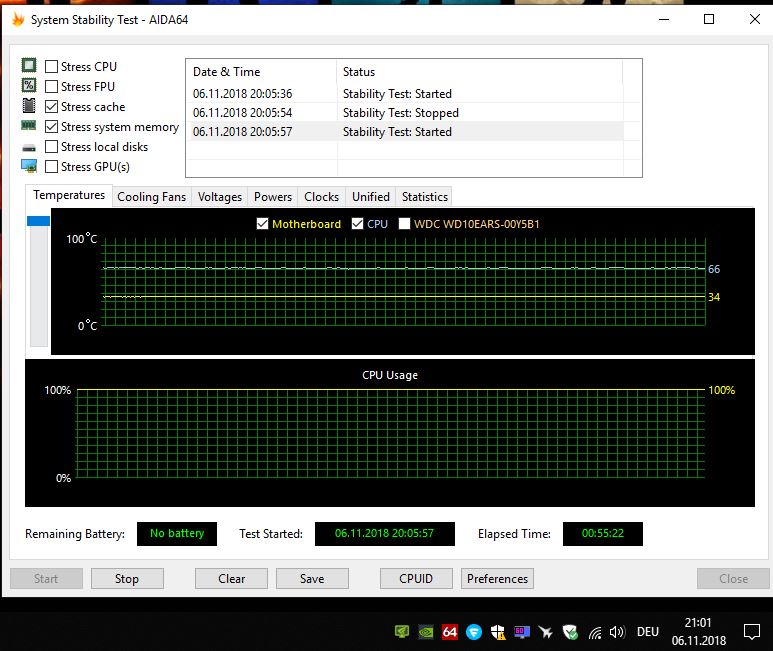This screenshot has width=773, height=651.
Task: Click the green shield security tray icon
Action: [570, 632]
